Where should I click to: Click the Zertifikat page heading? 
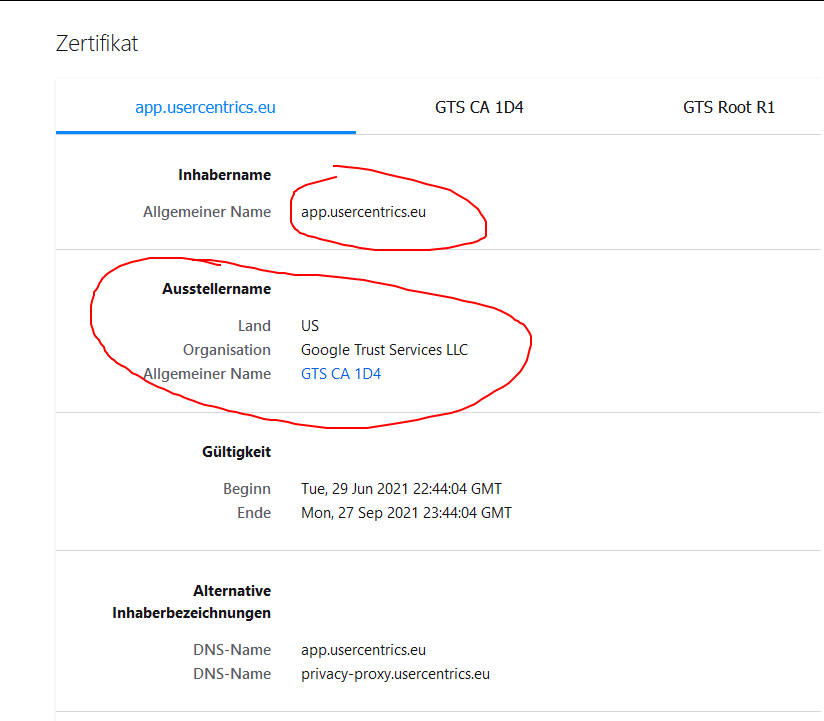point(97,43)
